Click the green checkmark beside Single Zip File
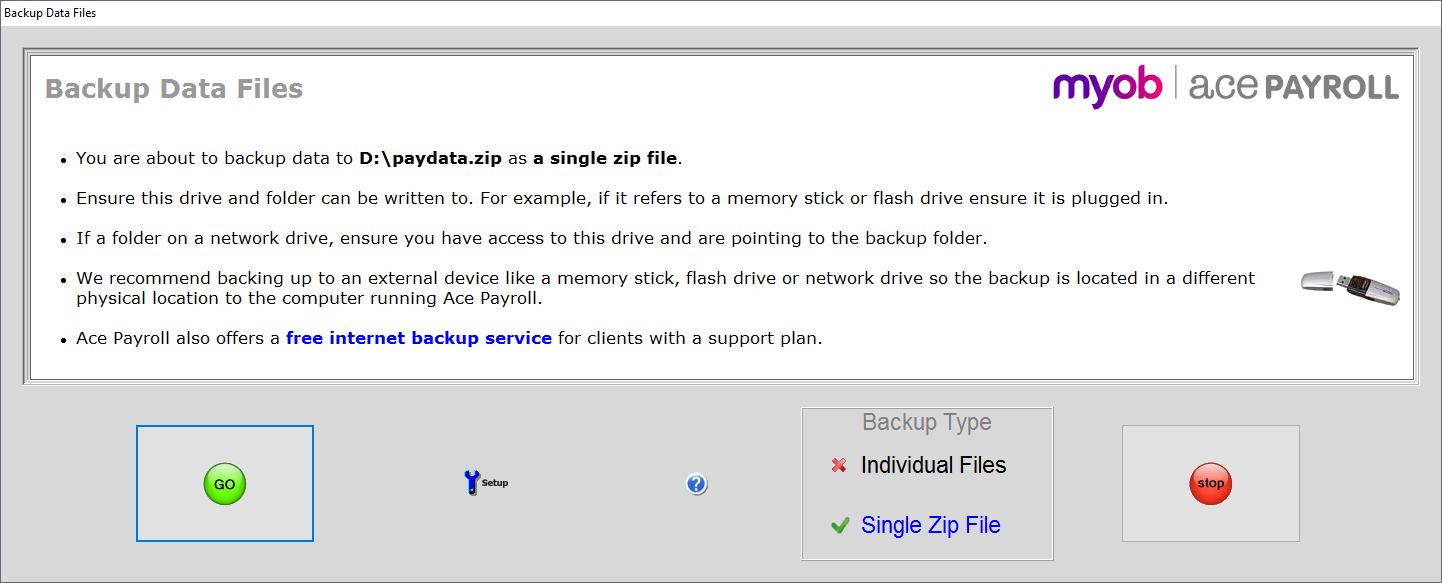 [x=840, y=525]
